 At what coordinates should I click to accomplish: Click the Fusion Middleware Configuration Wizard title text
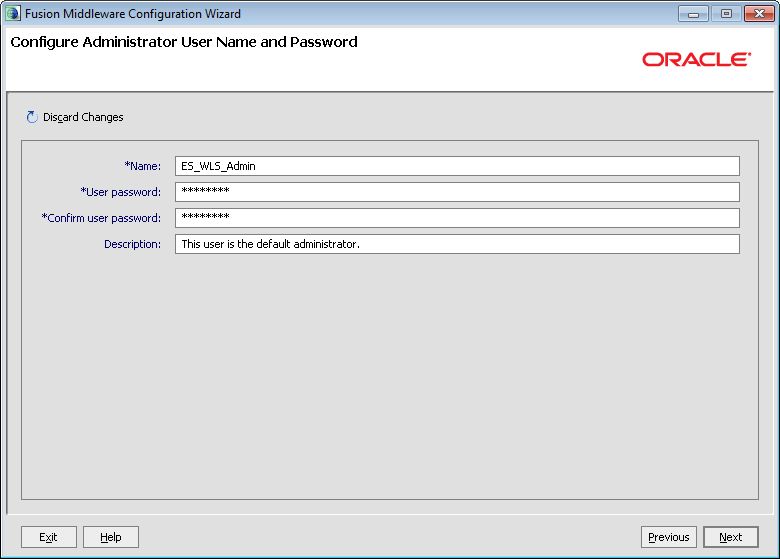click(x=133, y=14)
